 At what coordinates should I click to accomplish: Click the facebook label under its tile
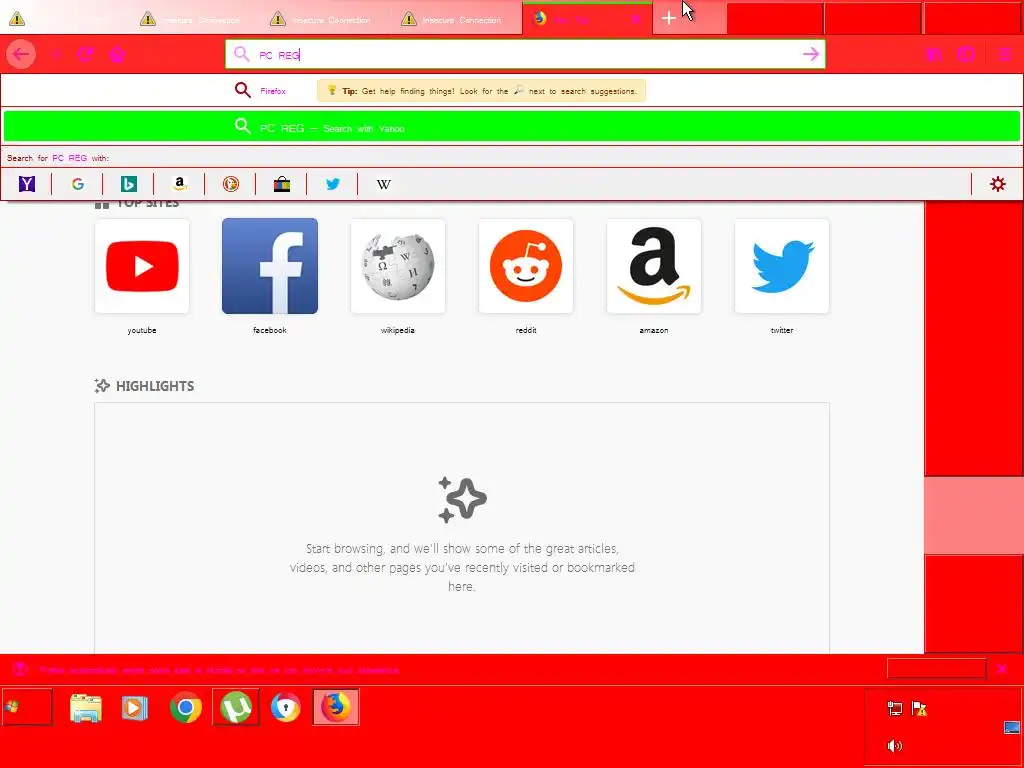[270, 330]
